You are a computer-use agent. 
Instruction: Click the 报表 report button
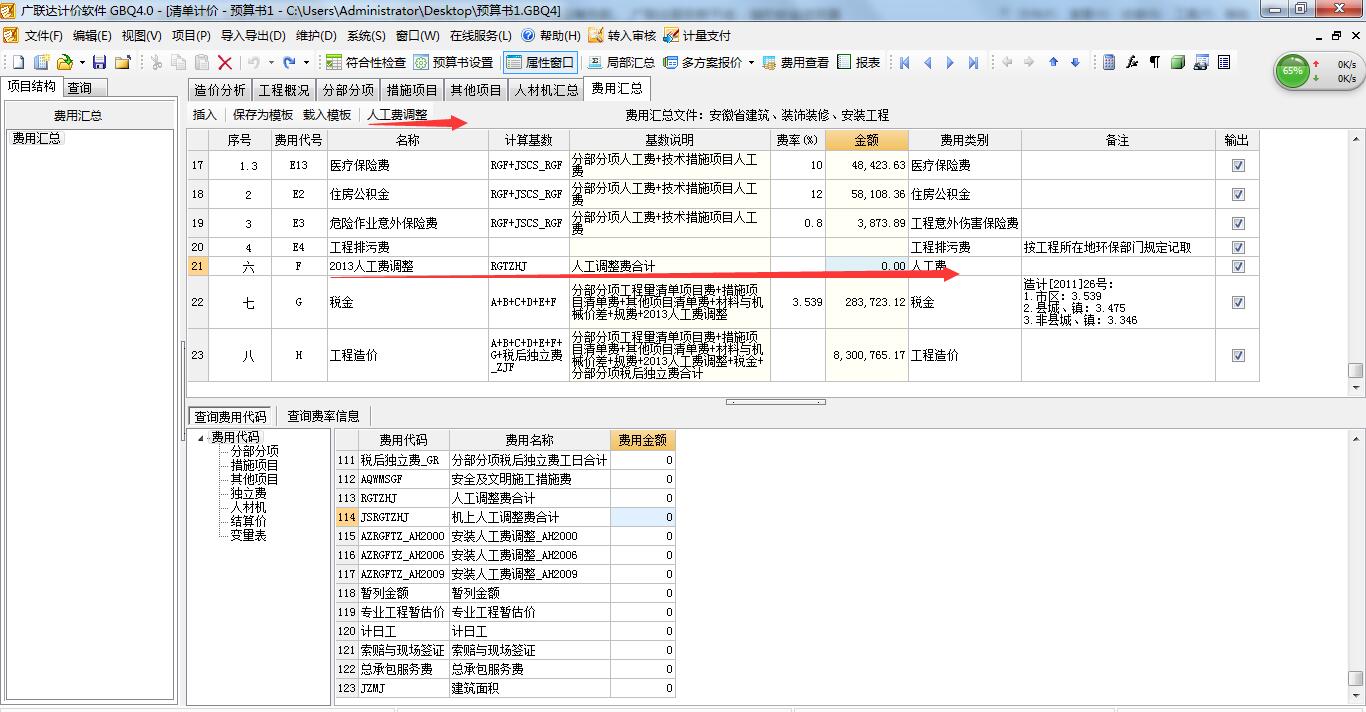(x=859, y=62)
